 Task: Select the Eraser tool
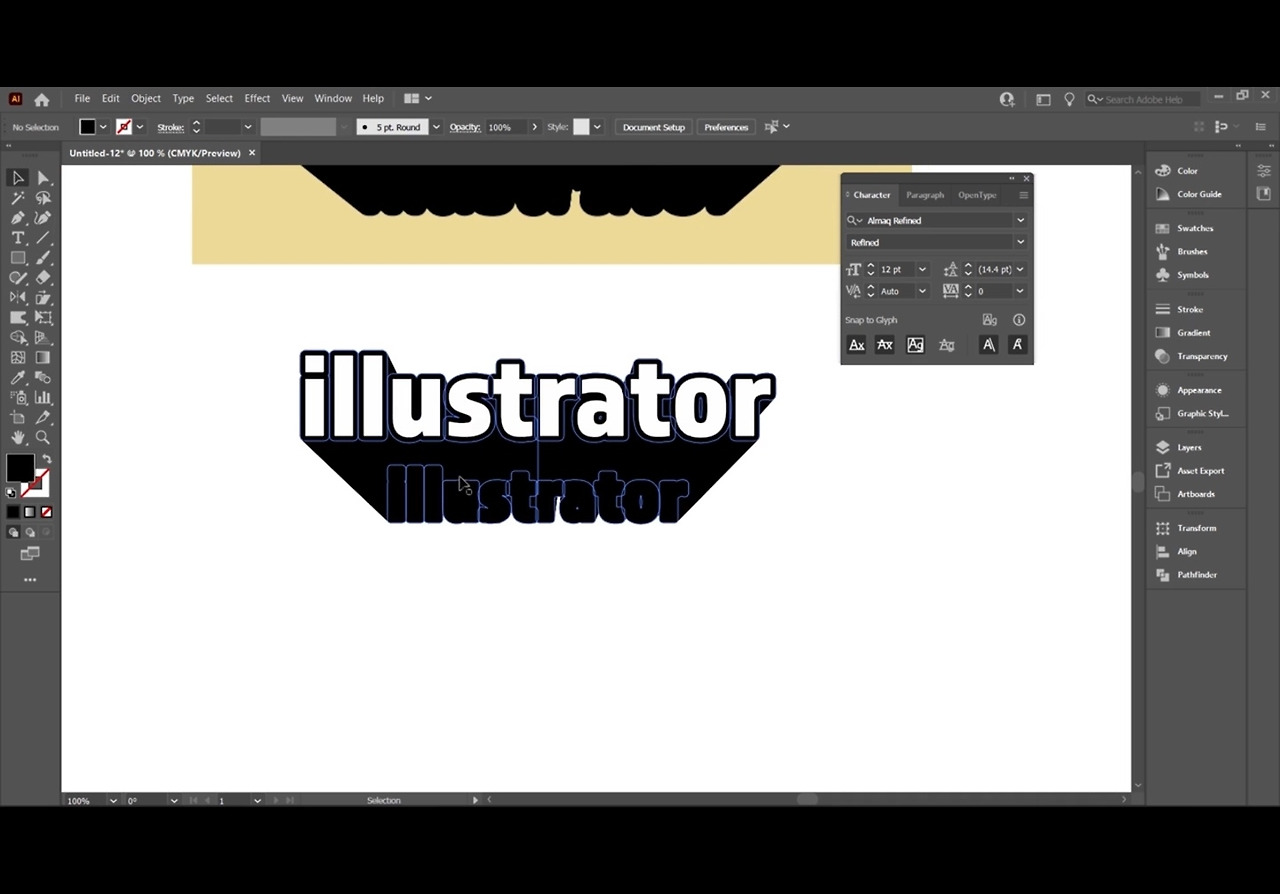tap(43, 278)
